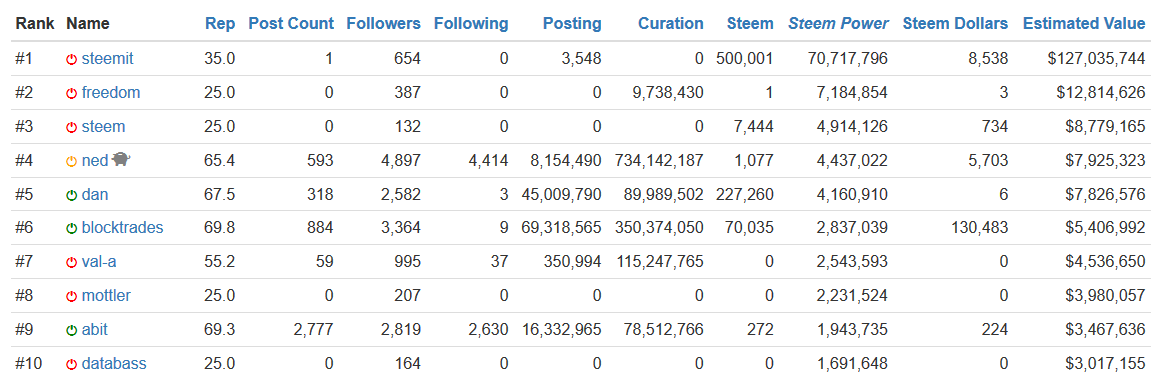The image size is (1162, 380).
Task: Sort the table by Rep column
Action: click(220, 24)
